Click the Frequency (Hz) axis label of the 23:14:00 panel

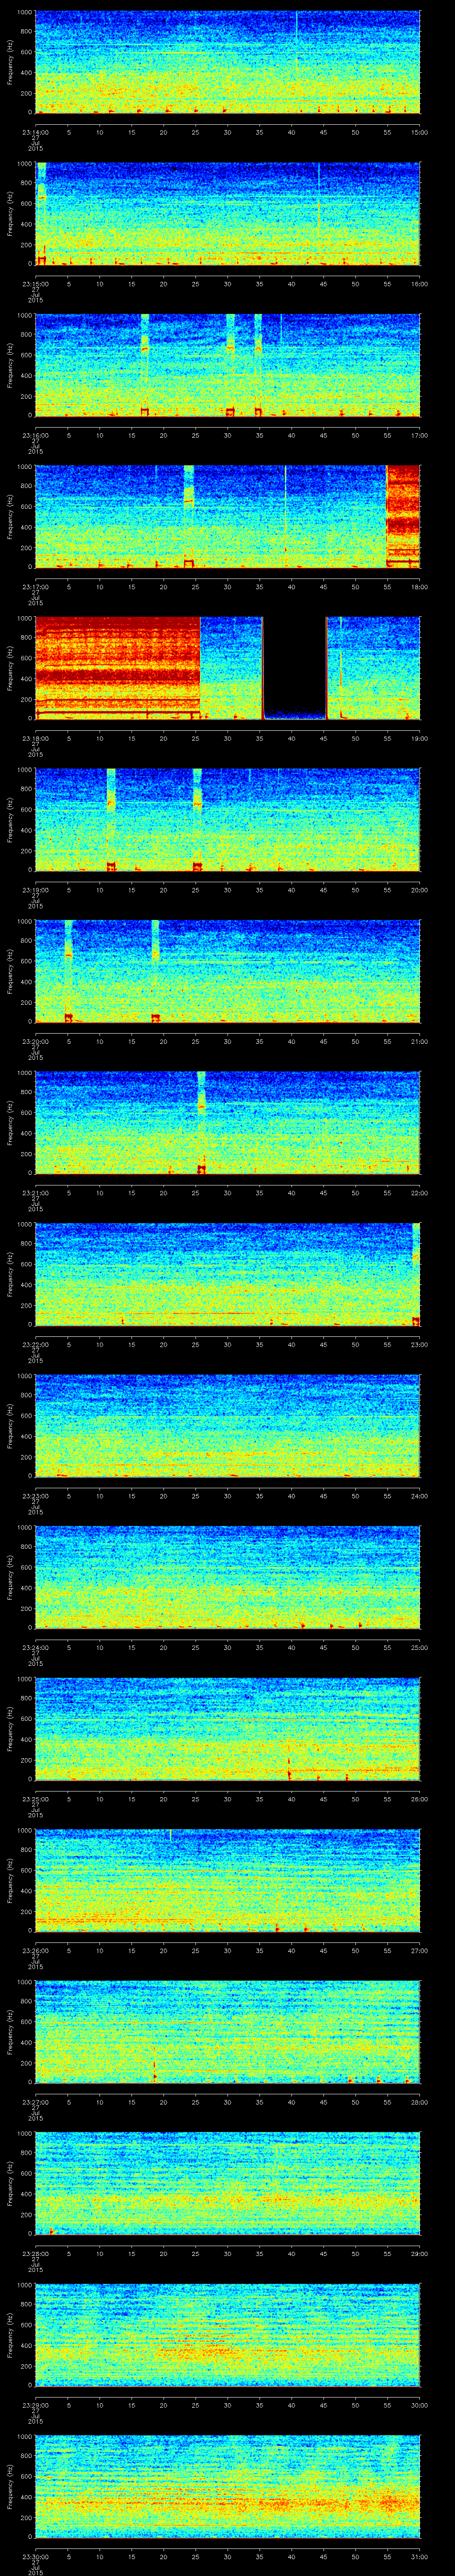click(x=10, y=62)
